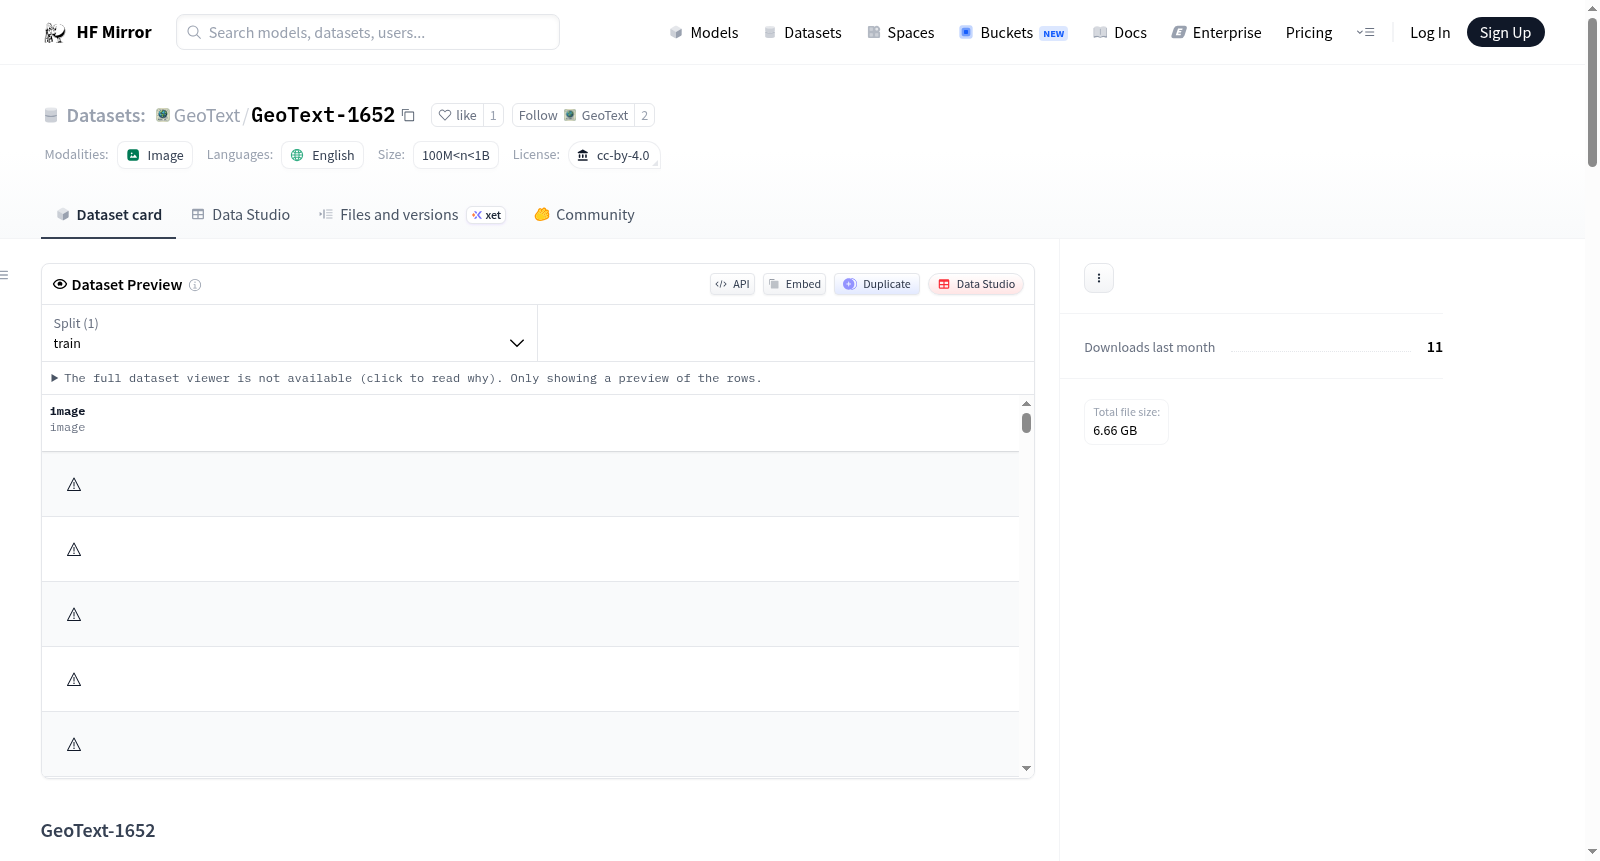Viewport: 1600px width, 861px height.
Task: Open the GeoText owner link in title
Action: click(x=207, y=115)
